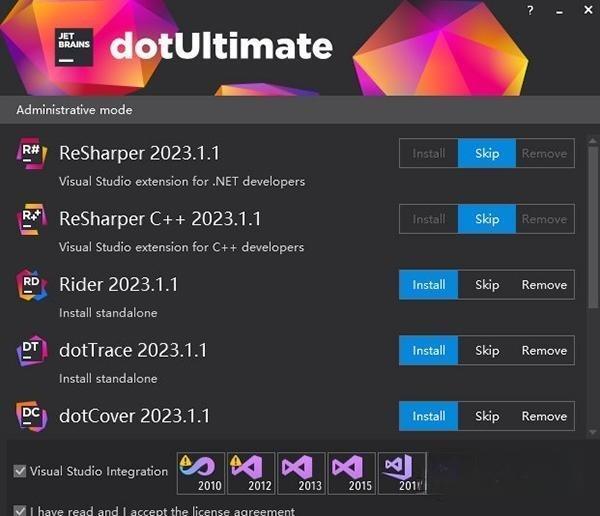This screenshot has height=516, width=600.
Task: Choose Skip for dotCover 2023.1.1
Action: [487, 416]
